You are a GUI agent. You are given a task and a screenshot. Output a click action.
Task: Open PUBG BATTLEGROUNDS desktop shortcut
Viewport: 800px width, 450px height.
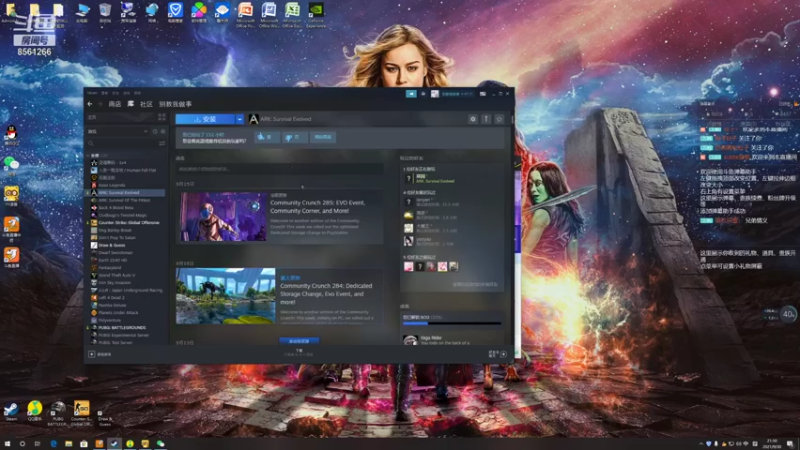(58, 413)
